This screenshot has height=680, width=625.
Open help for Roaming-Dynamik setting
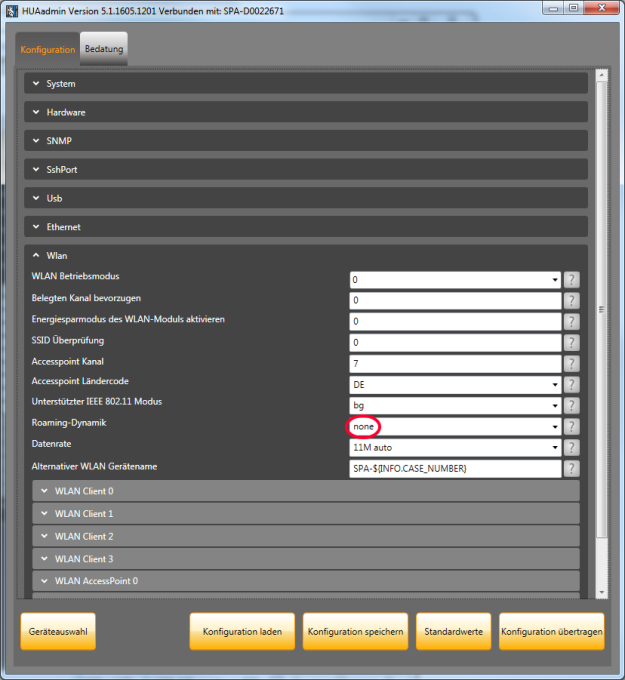click(x=572, y=426)
